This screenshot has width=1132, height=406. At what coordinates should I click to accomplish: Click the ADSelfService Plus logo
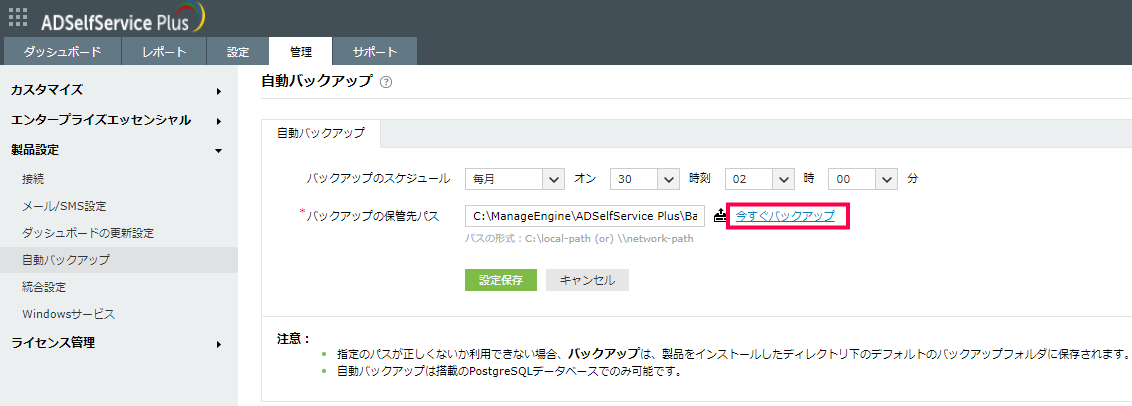pos(123,18)
